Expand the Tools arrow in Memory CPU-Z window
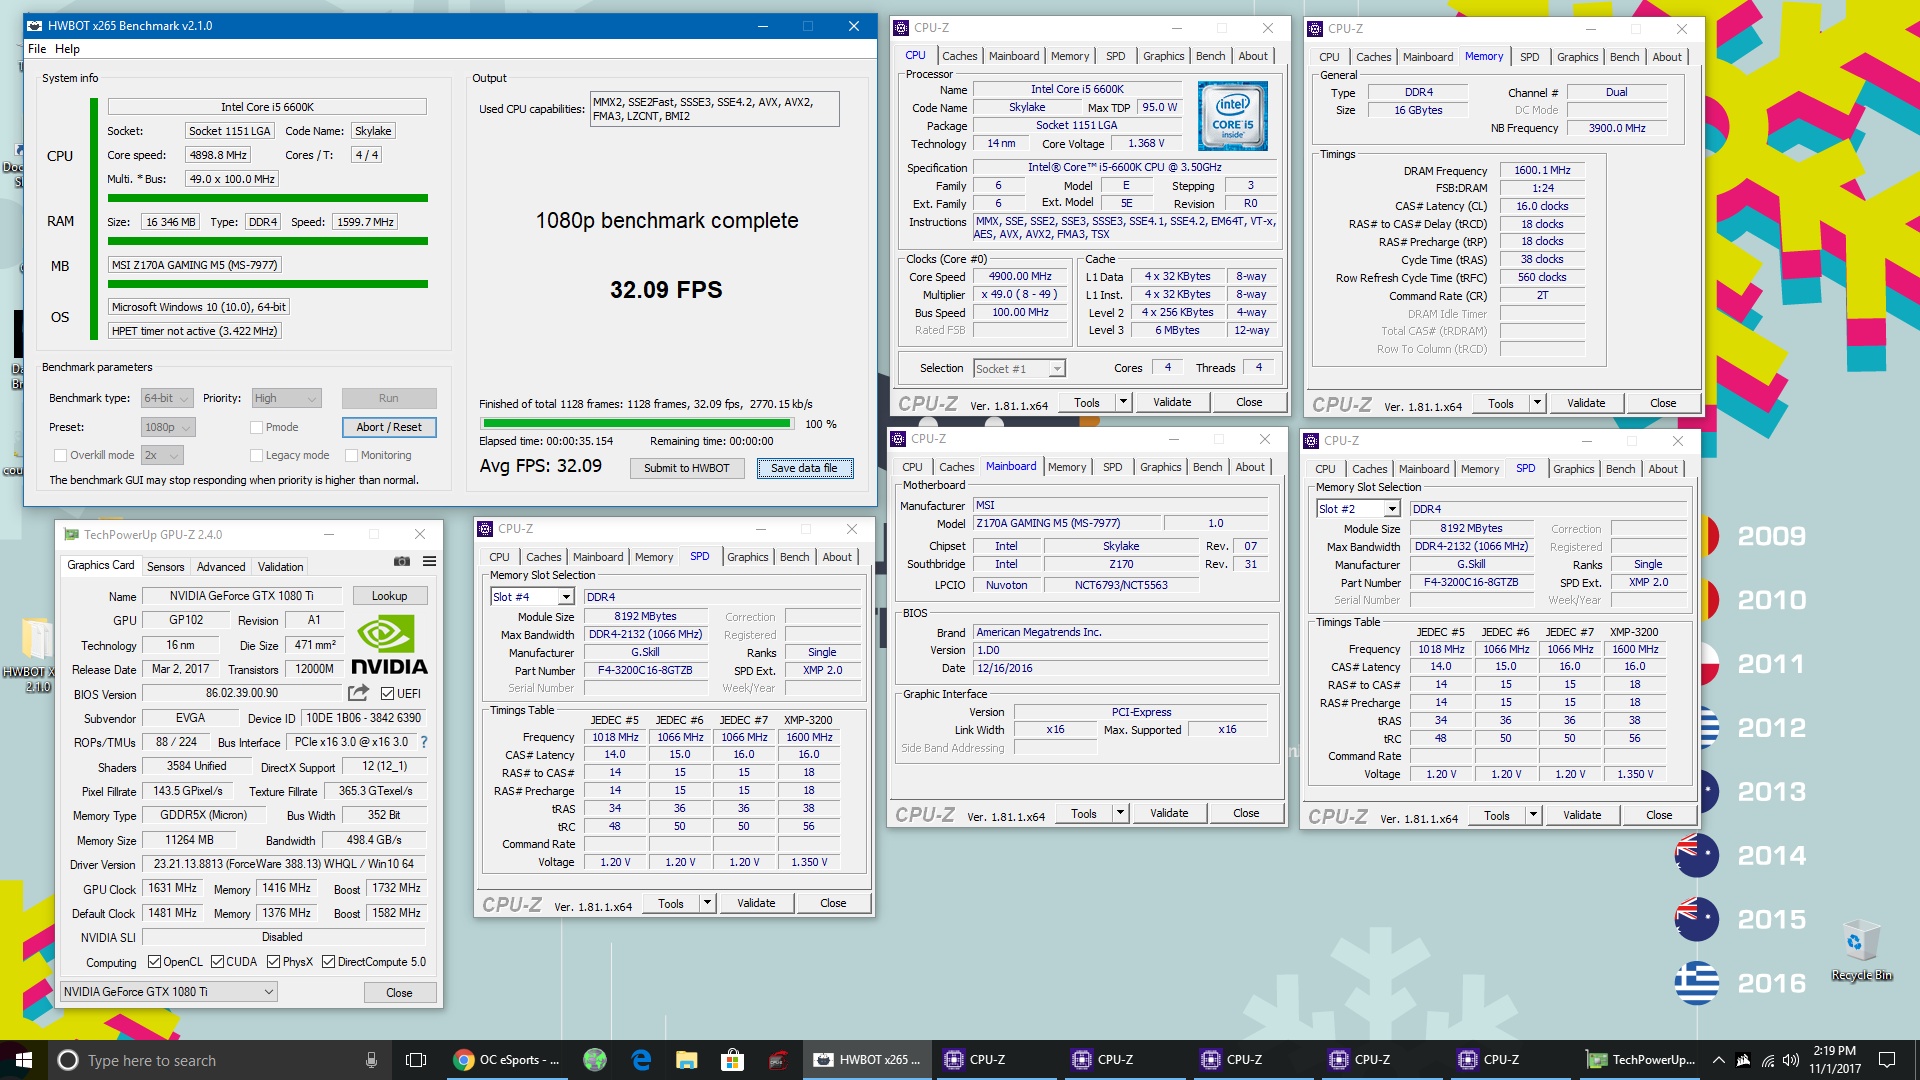 1537,404
